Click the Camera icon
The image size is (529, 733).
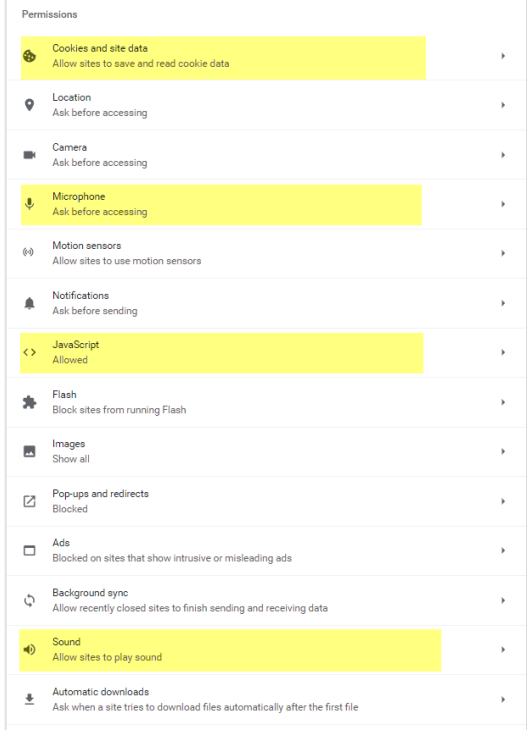[29, 155]
